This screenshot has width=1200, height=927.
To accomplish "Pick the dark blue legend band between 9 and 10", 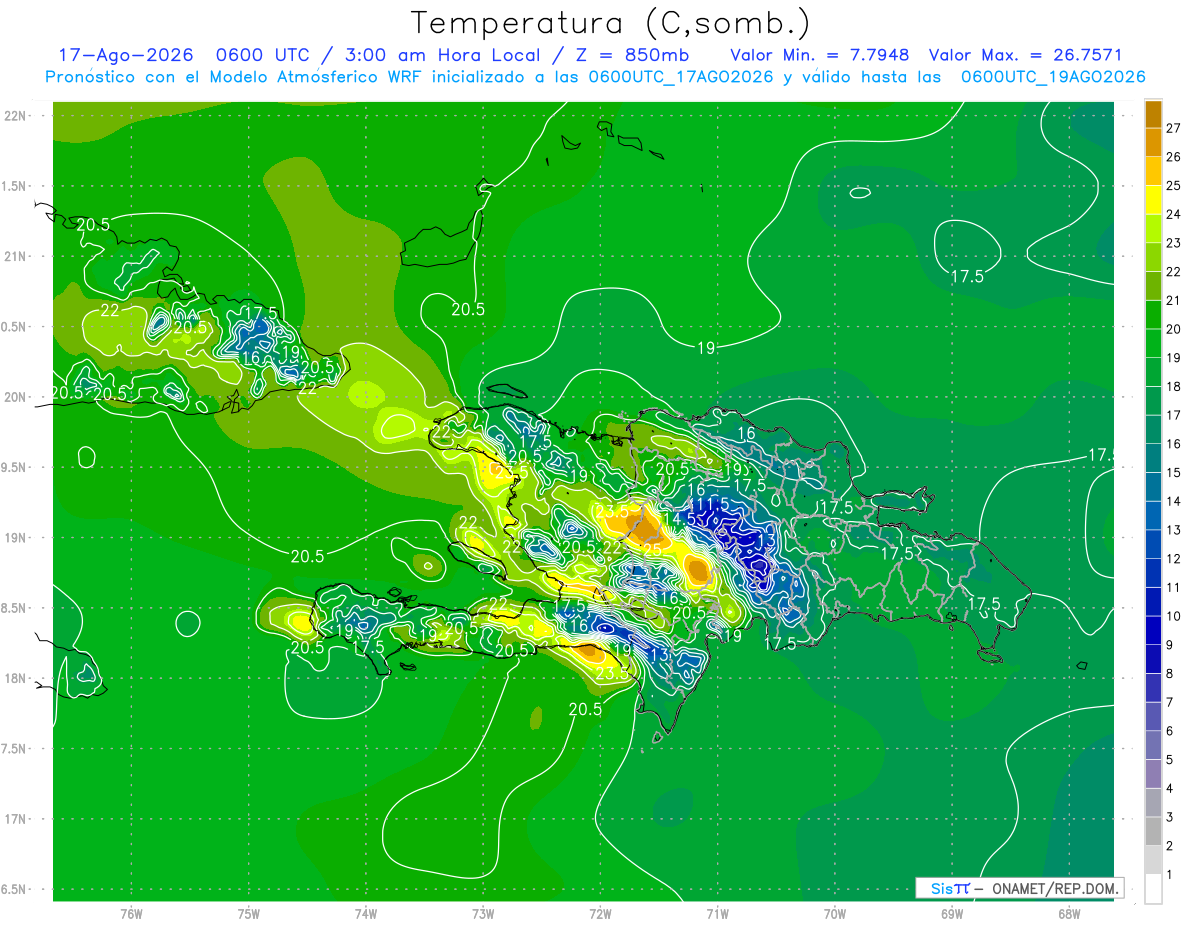I will coord(1154,630).
